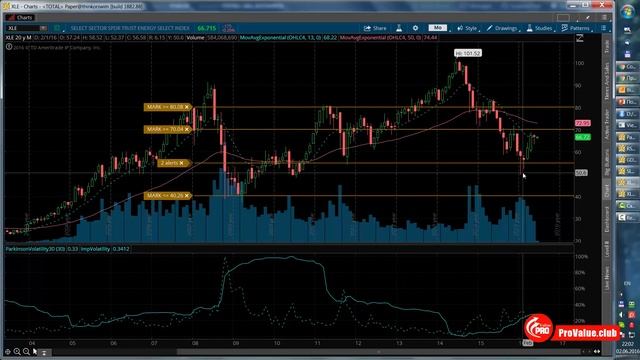The width and height of the screenshot is (640, 360).
Task: Click the taskbar clock 22:02
Action: [628, 344]
